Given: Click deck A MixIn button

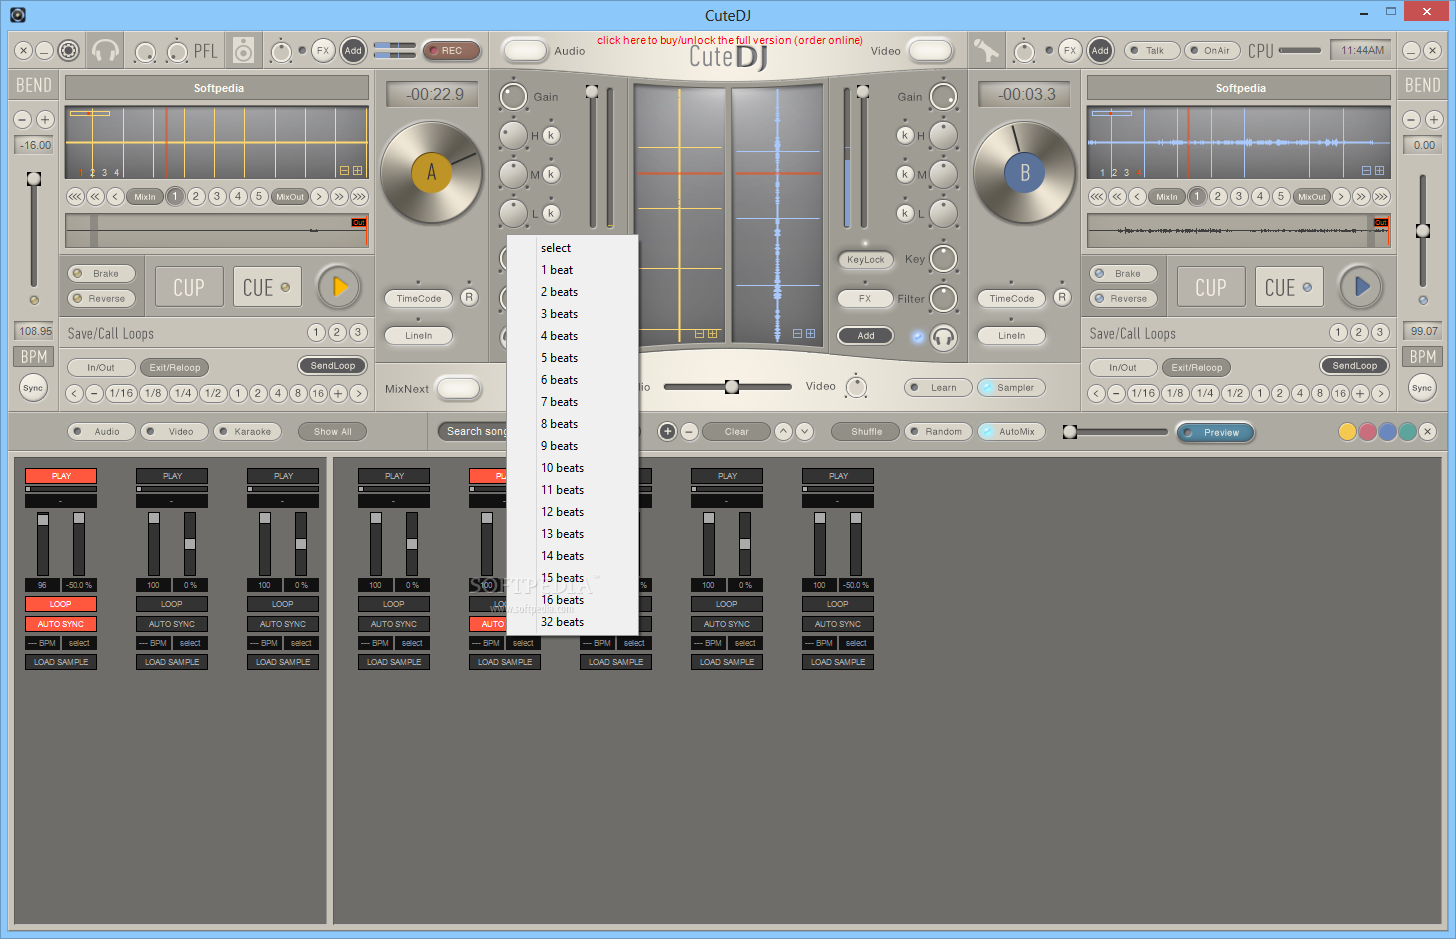Looking at the screenshot, I should [145, 196].
